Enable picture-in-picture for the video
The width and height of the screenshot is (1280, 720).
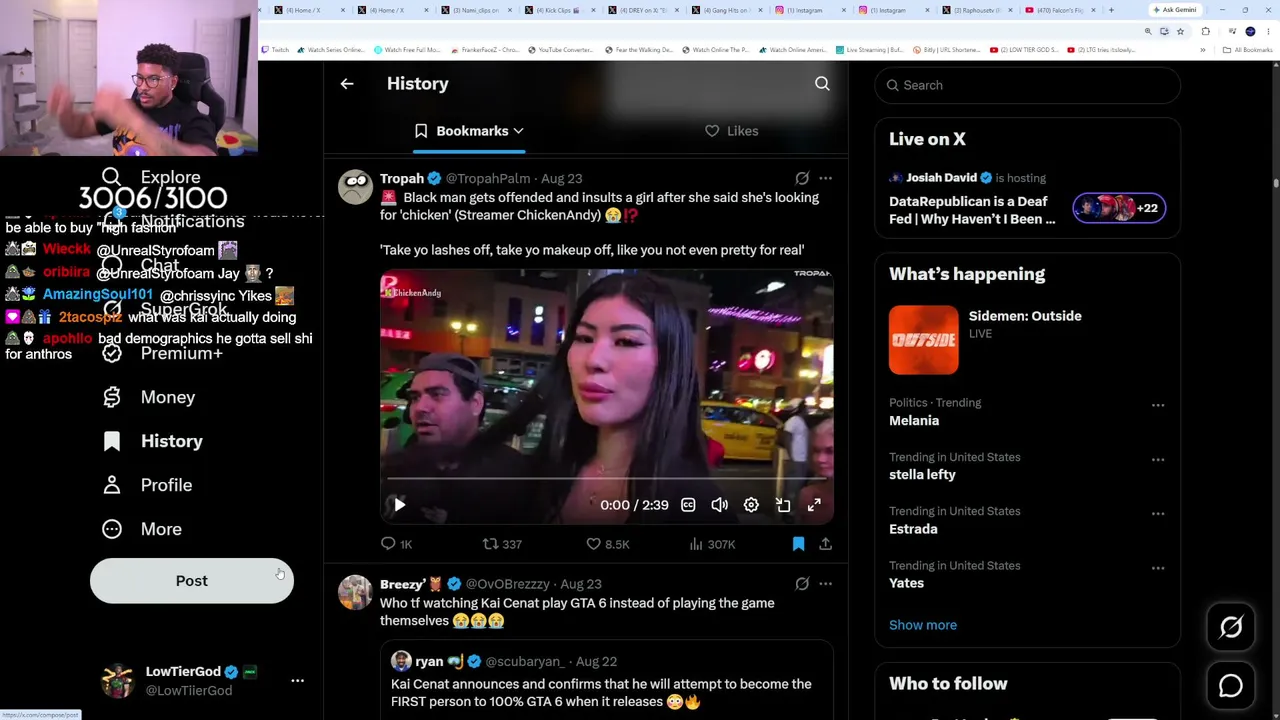click(x=783, y=505)
